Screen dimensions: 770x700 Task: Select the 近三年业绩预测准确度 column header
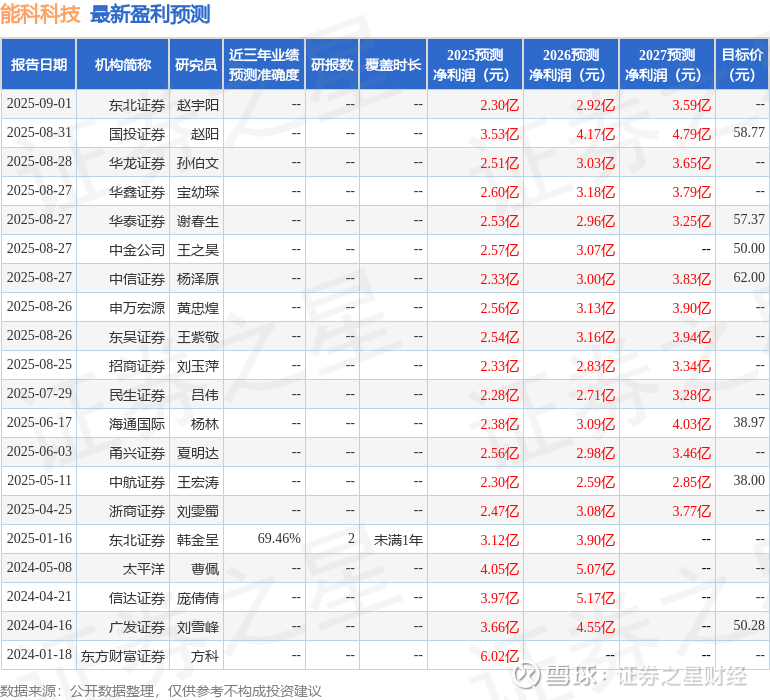pyautogui.click(x=264, y=64)
